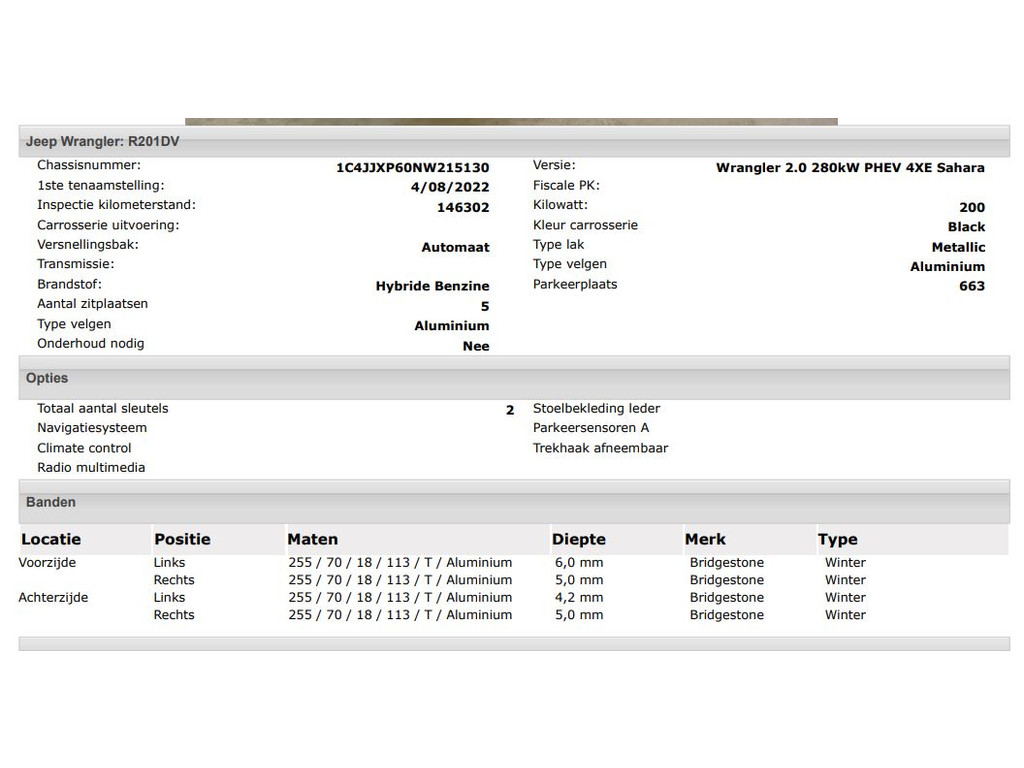Select the Radio multimedia option
1024x768 pixels.
pyautogui.click(x=91, y=468)
